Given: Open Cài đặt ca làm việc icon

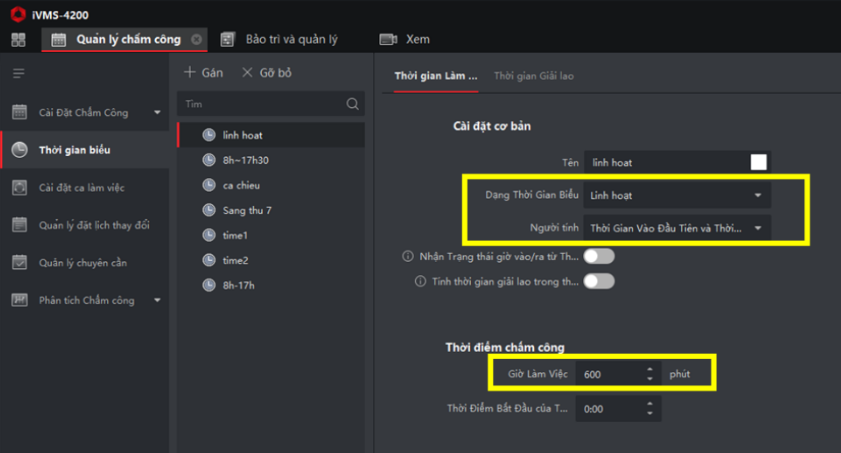Looking at the screenshot, I should (x=19, y=188).
